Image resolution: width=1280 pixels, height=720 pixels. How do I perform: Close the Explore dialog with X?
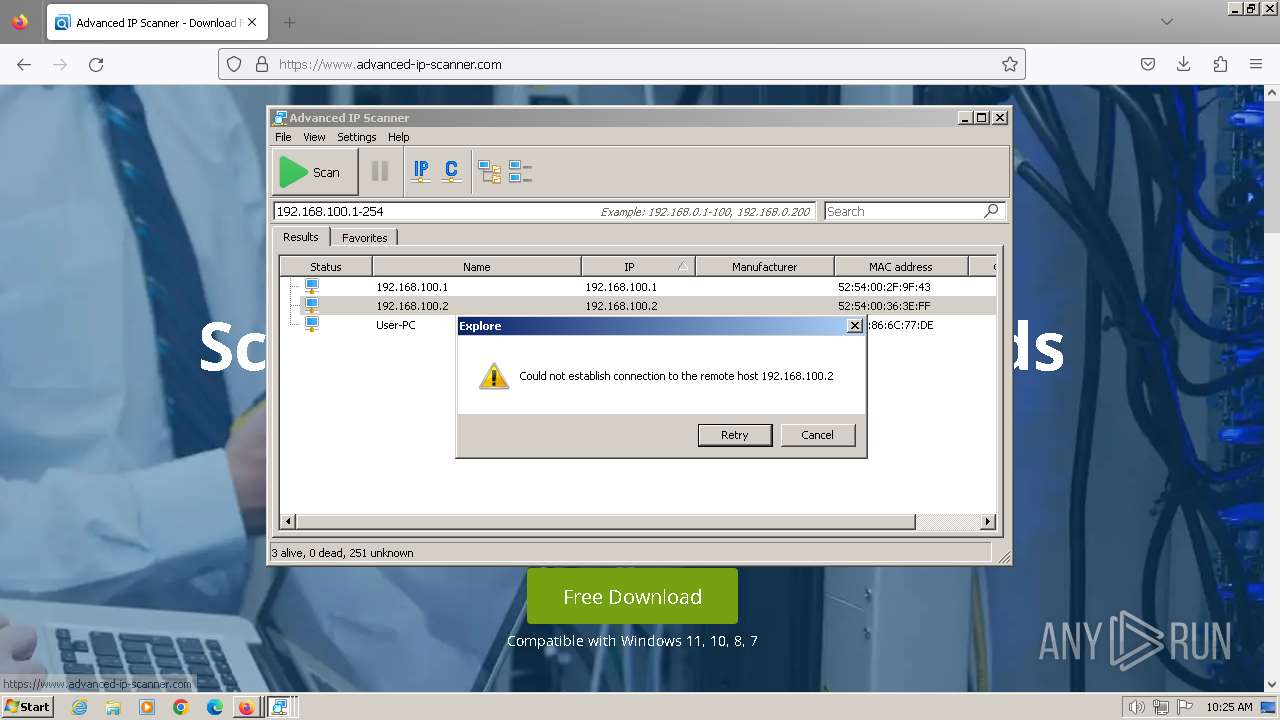pos(854,326)
